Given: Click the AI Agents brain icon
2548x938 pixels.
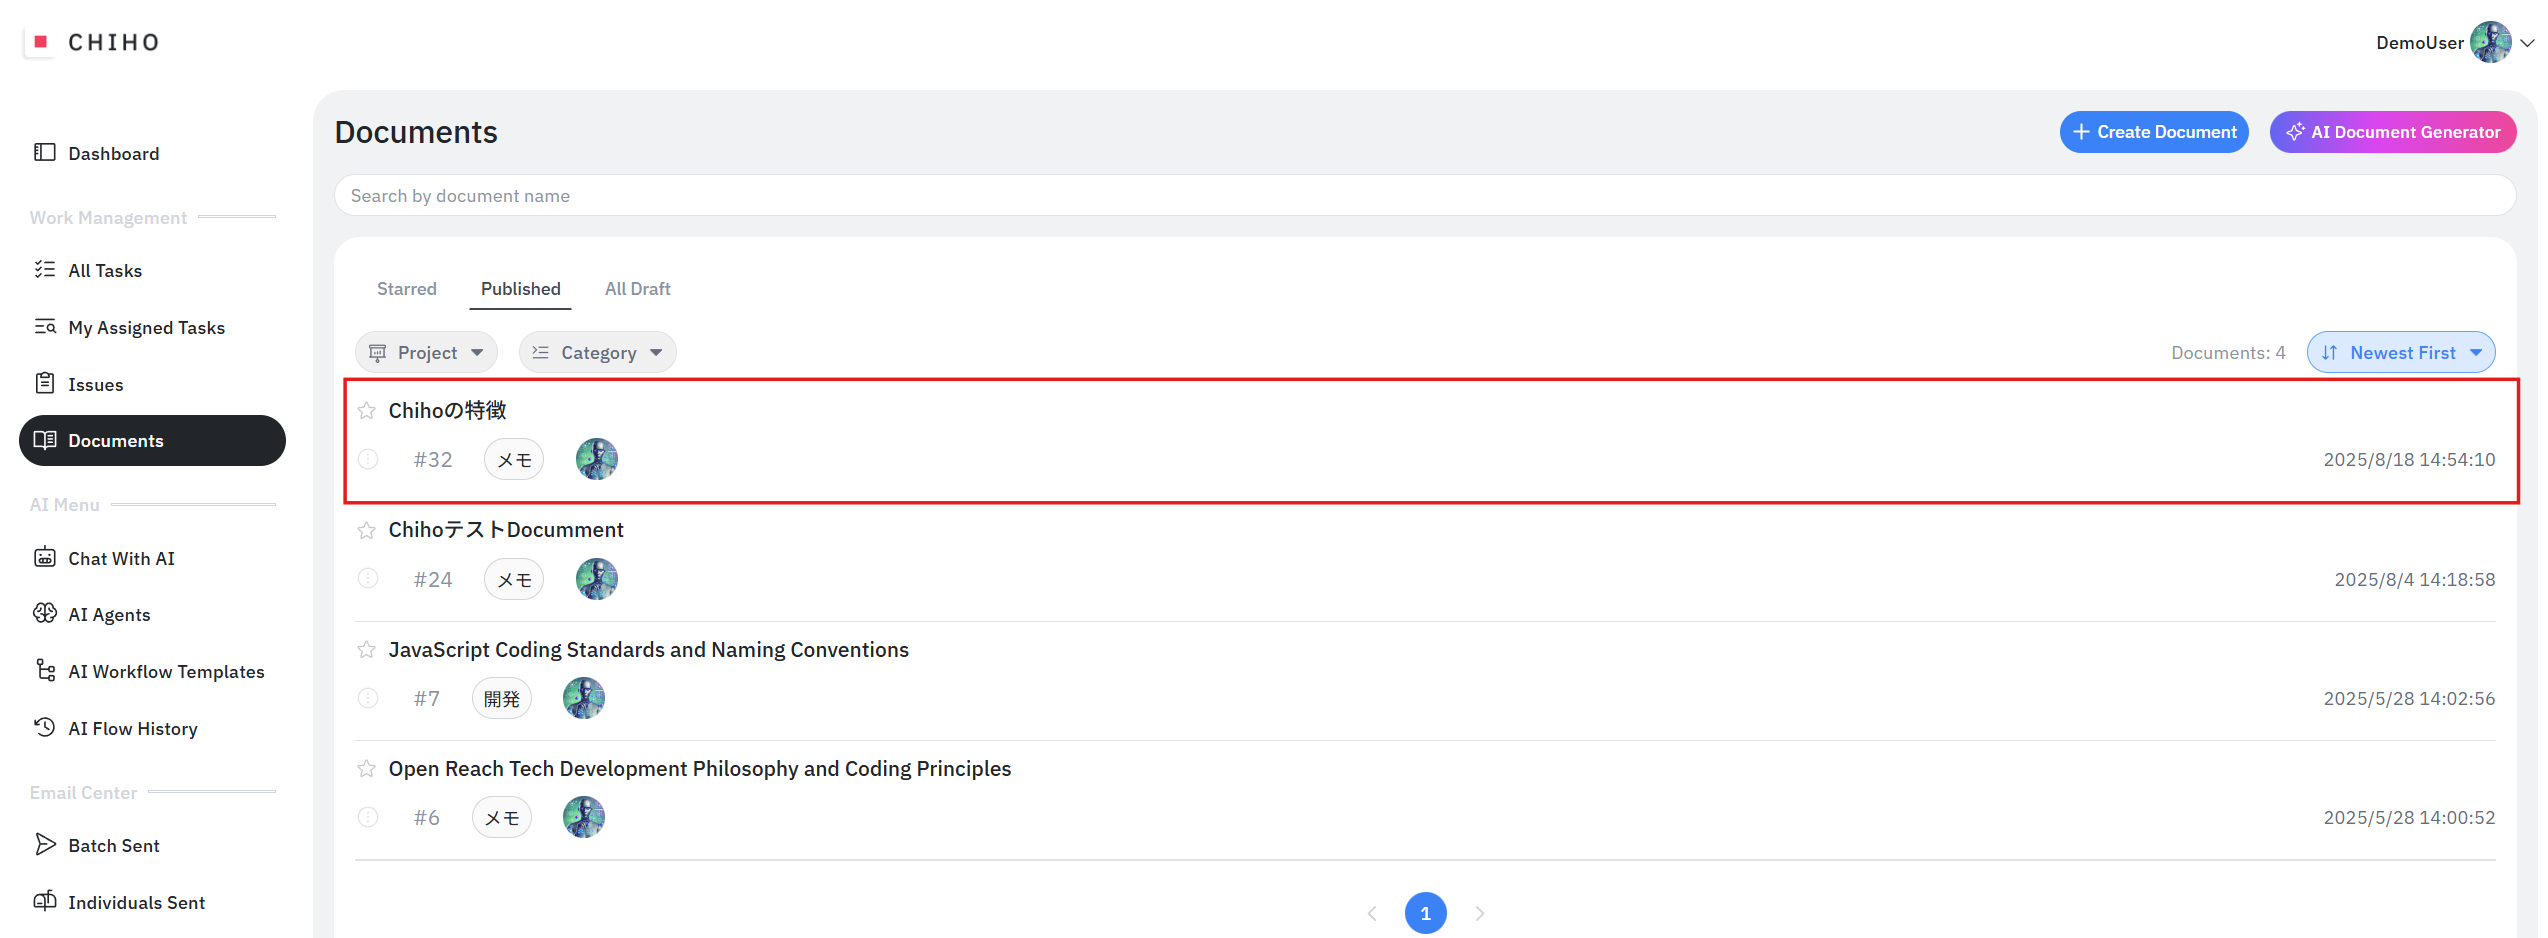Looking at the screenshot, I should click(x=45, y=614).
